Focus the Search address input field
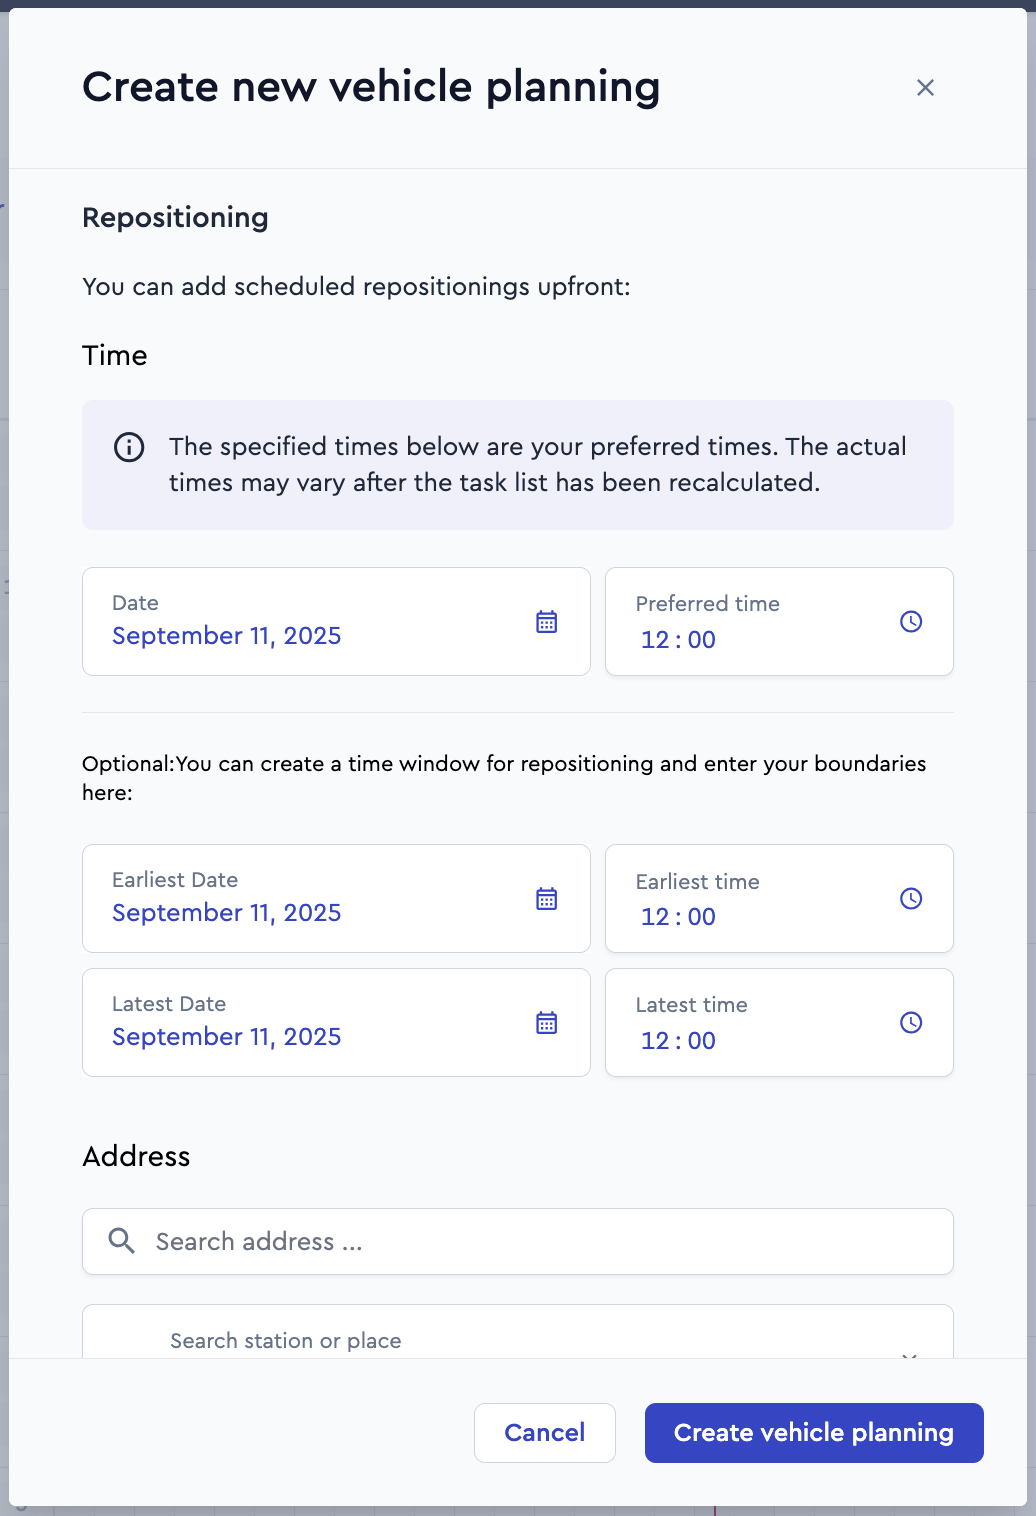Image resolution: width=1036 pixels, height=1516 pixels. pyautogui.click(x=518, y=1241)
